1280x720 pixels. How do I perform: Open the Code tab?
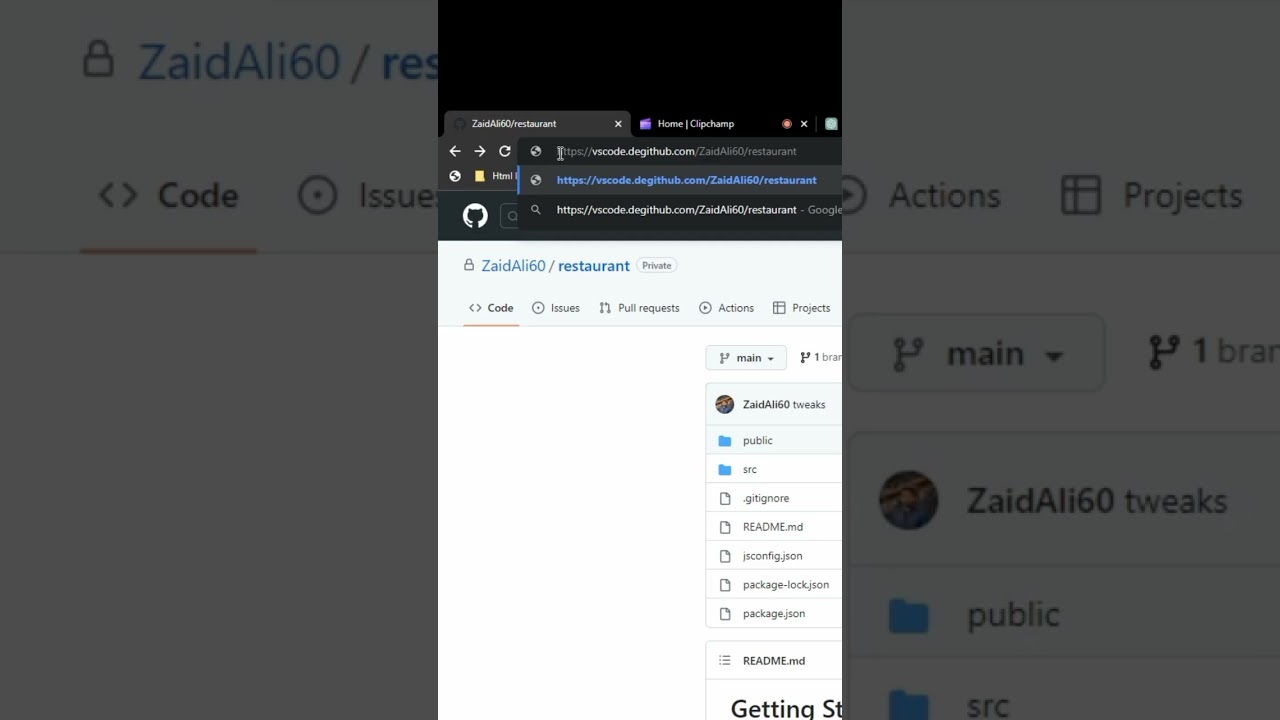pyautogui.click(x=491, y=308)
